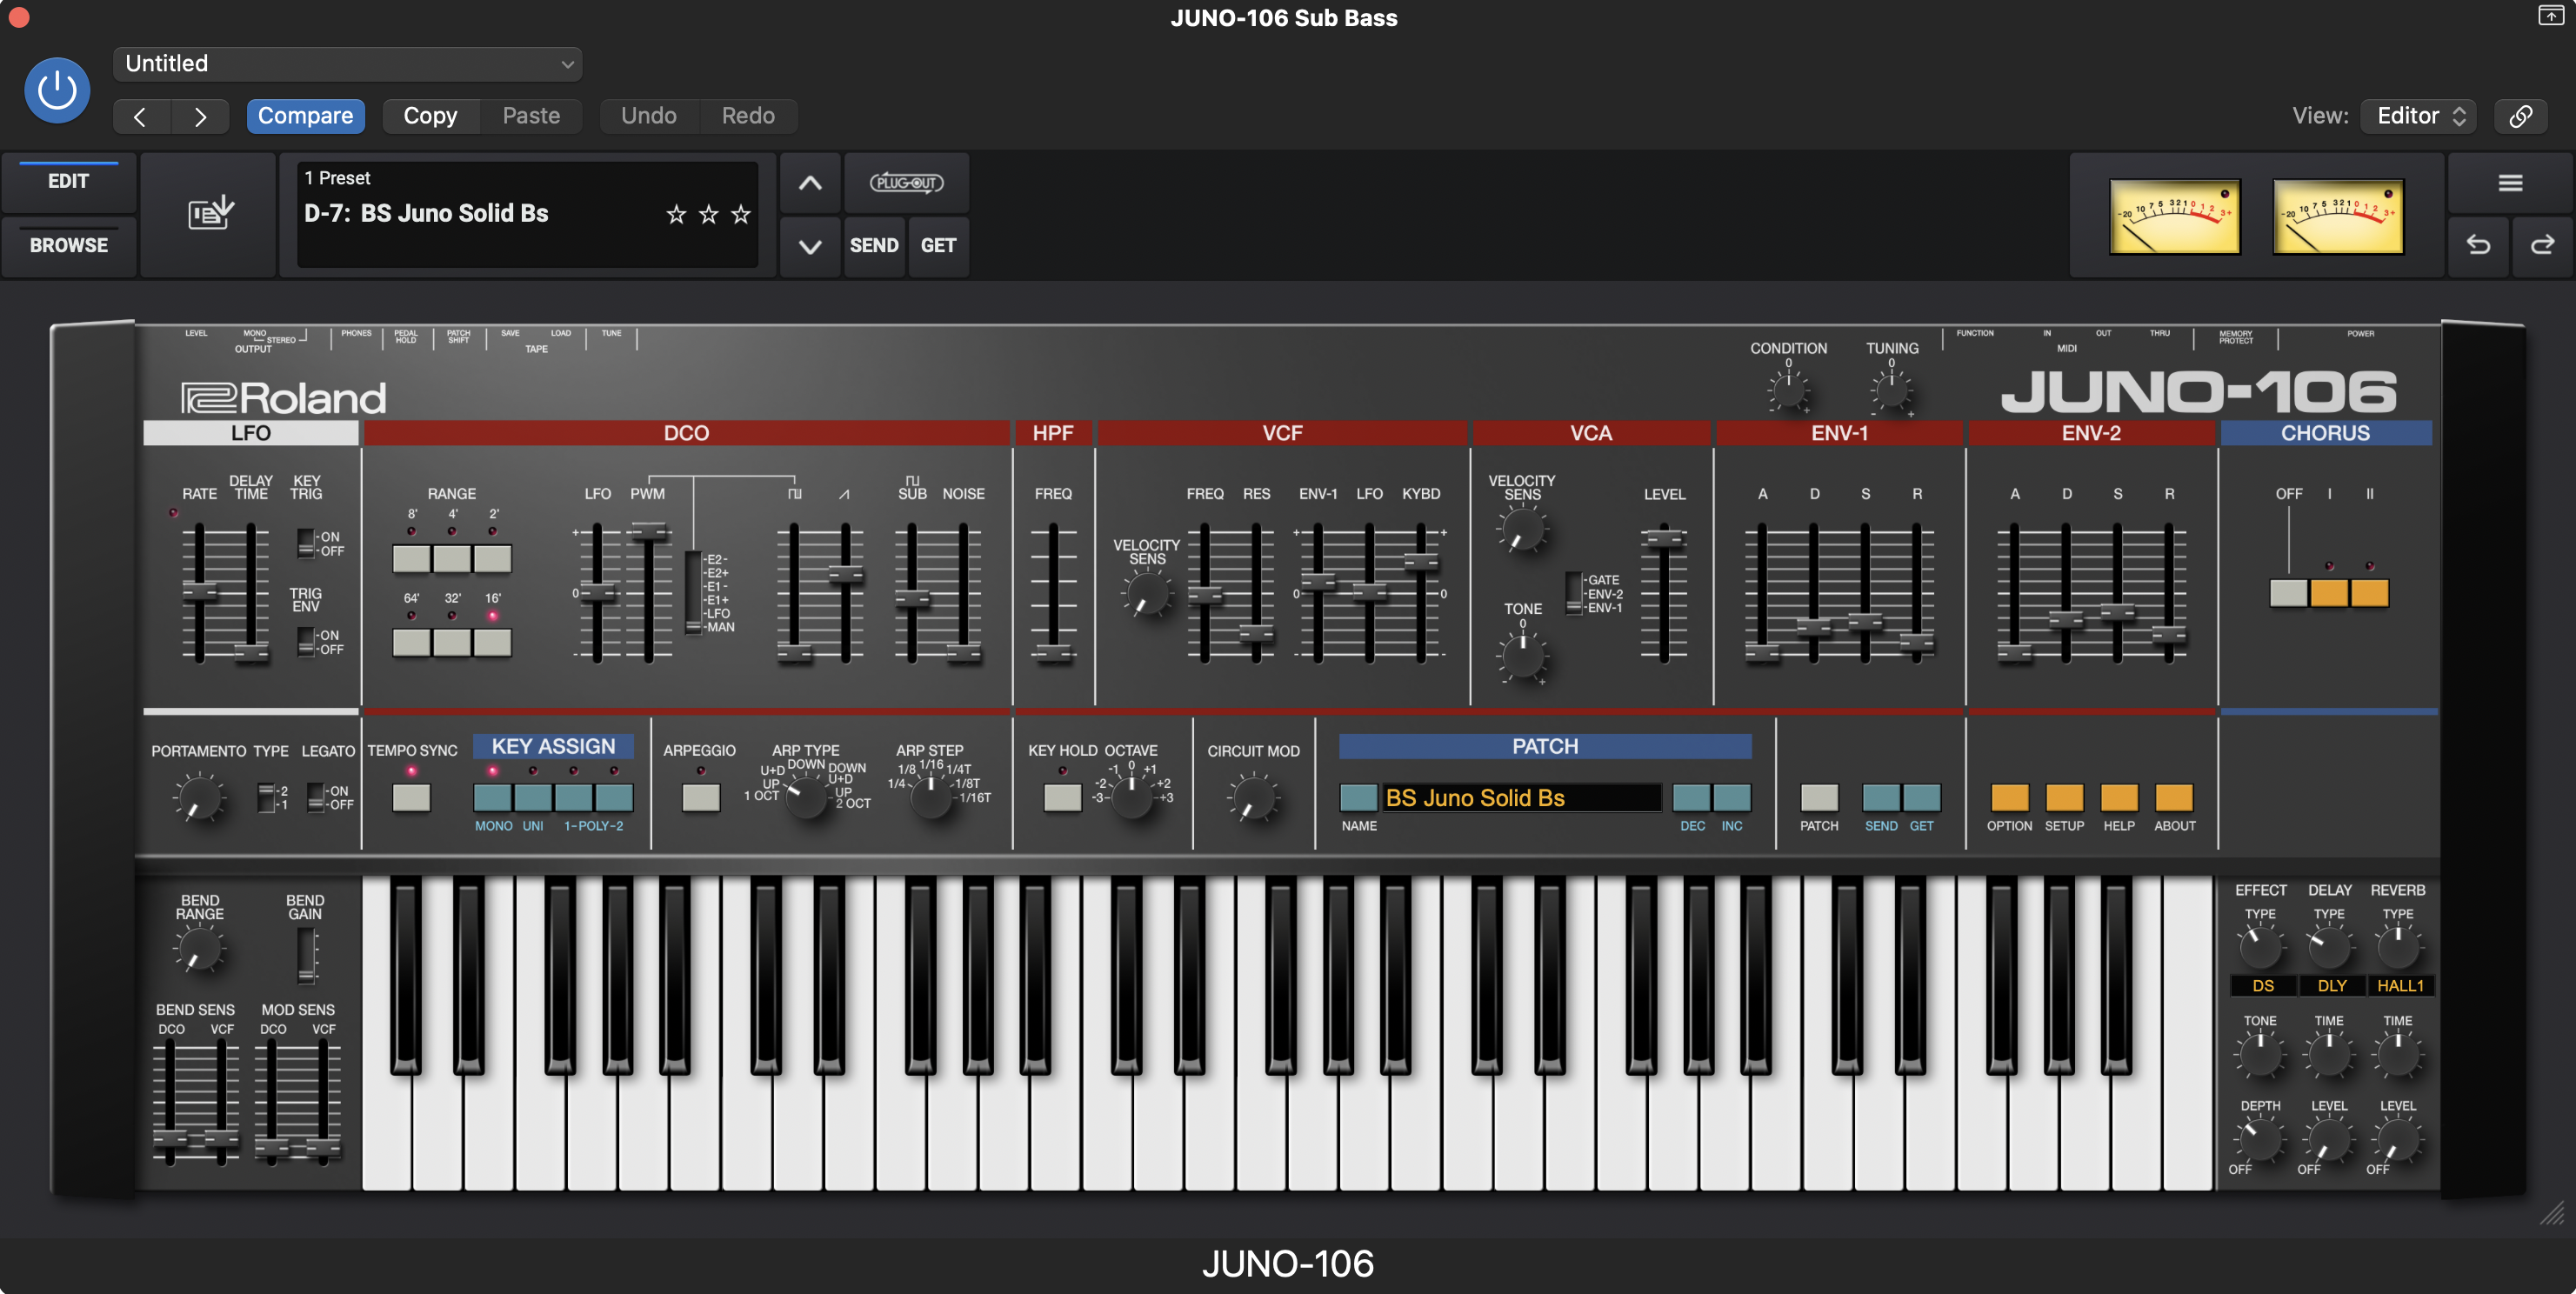Click the EFFECT TYPE selector knob
The height and width of the screenshot is (1294, 2576).
tap(2259, 946)
